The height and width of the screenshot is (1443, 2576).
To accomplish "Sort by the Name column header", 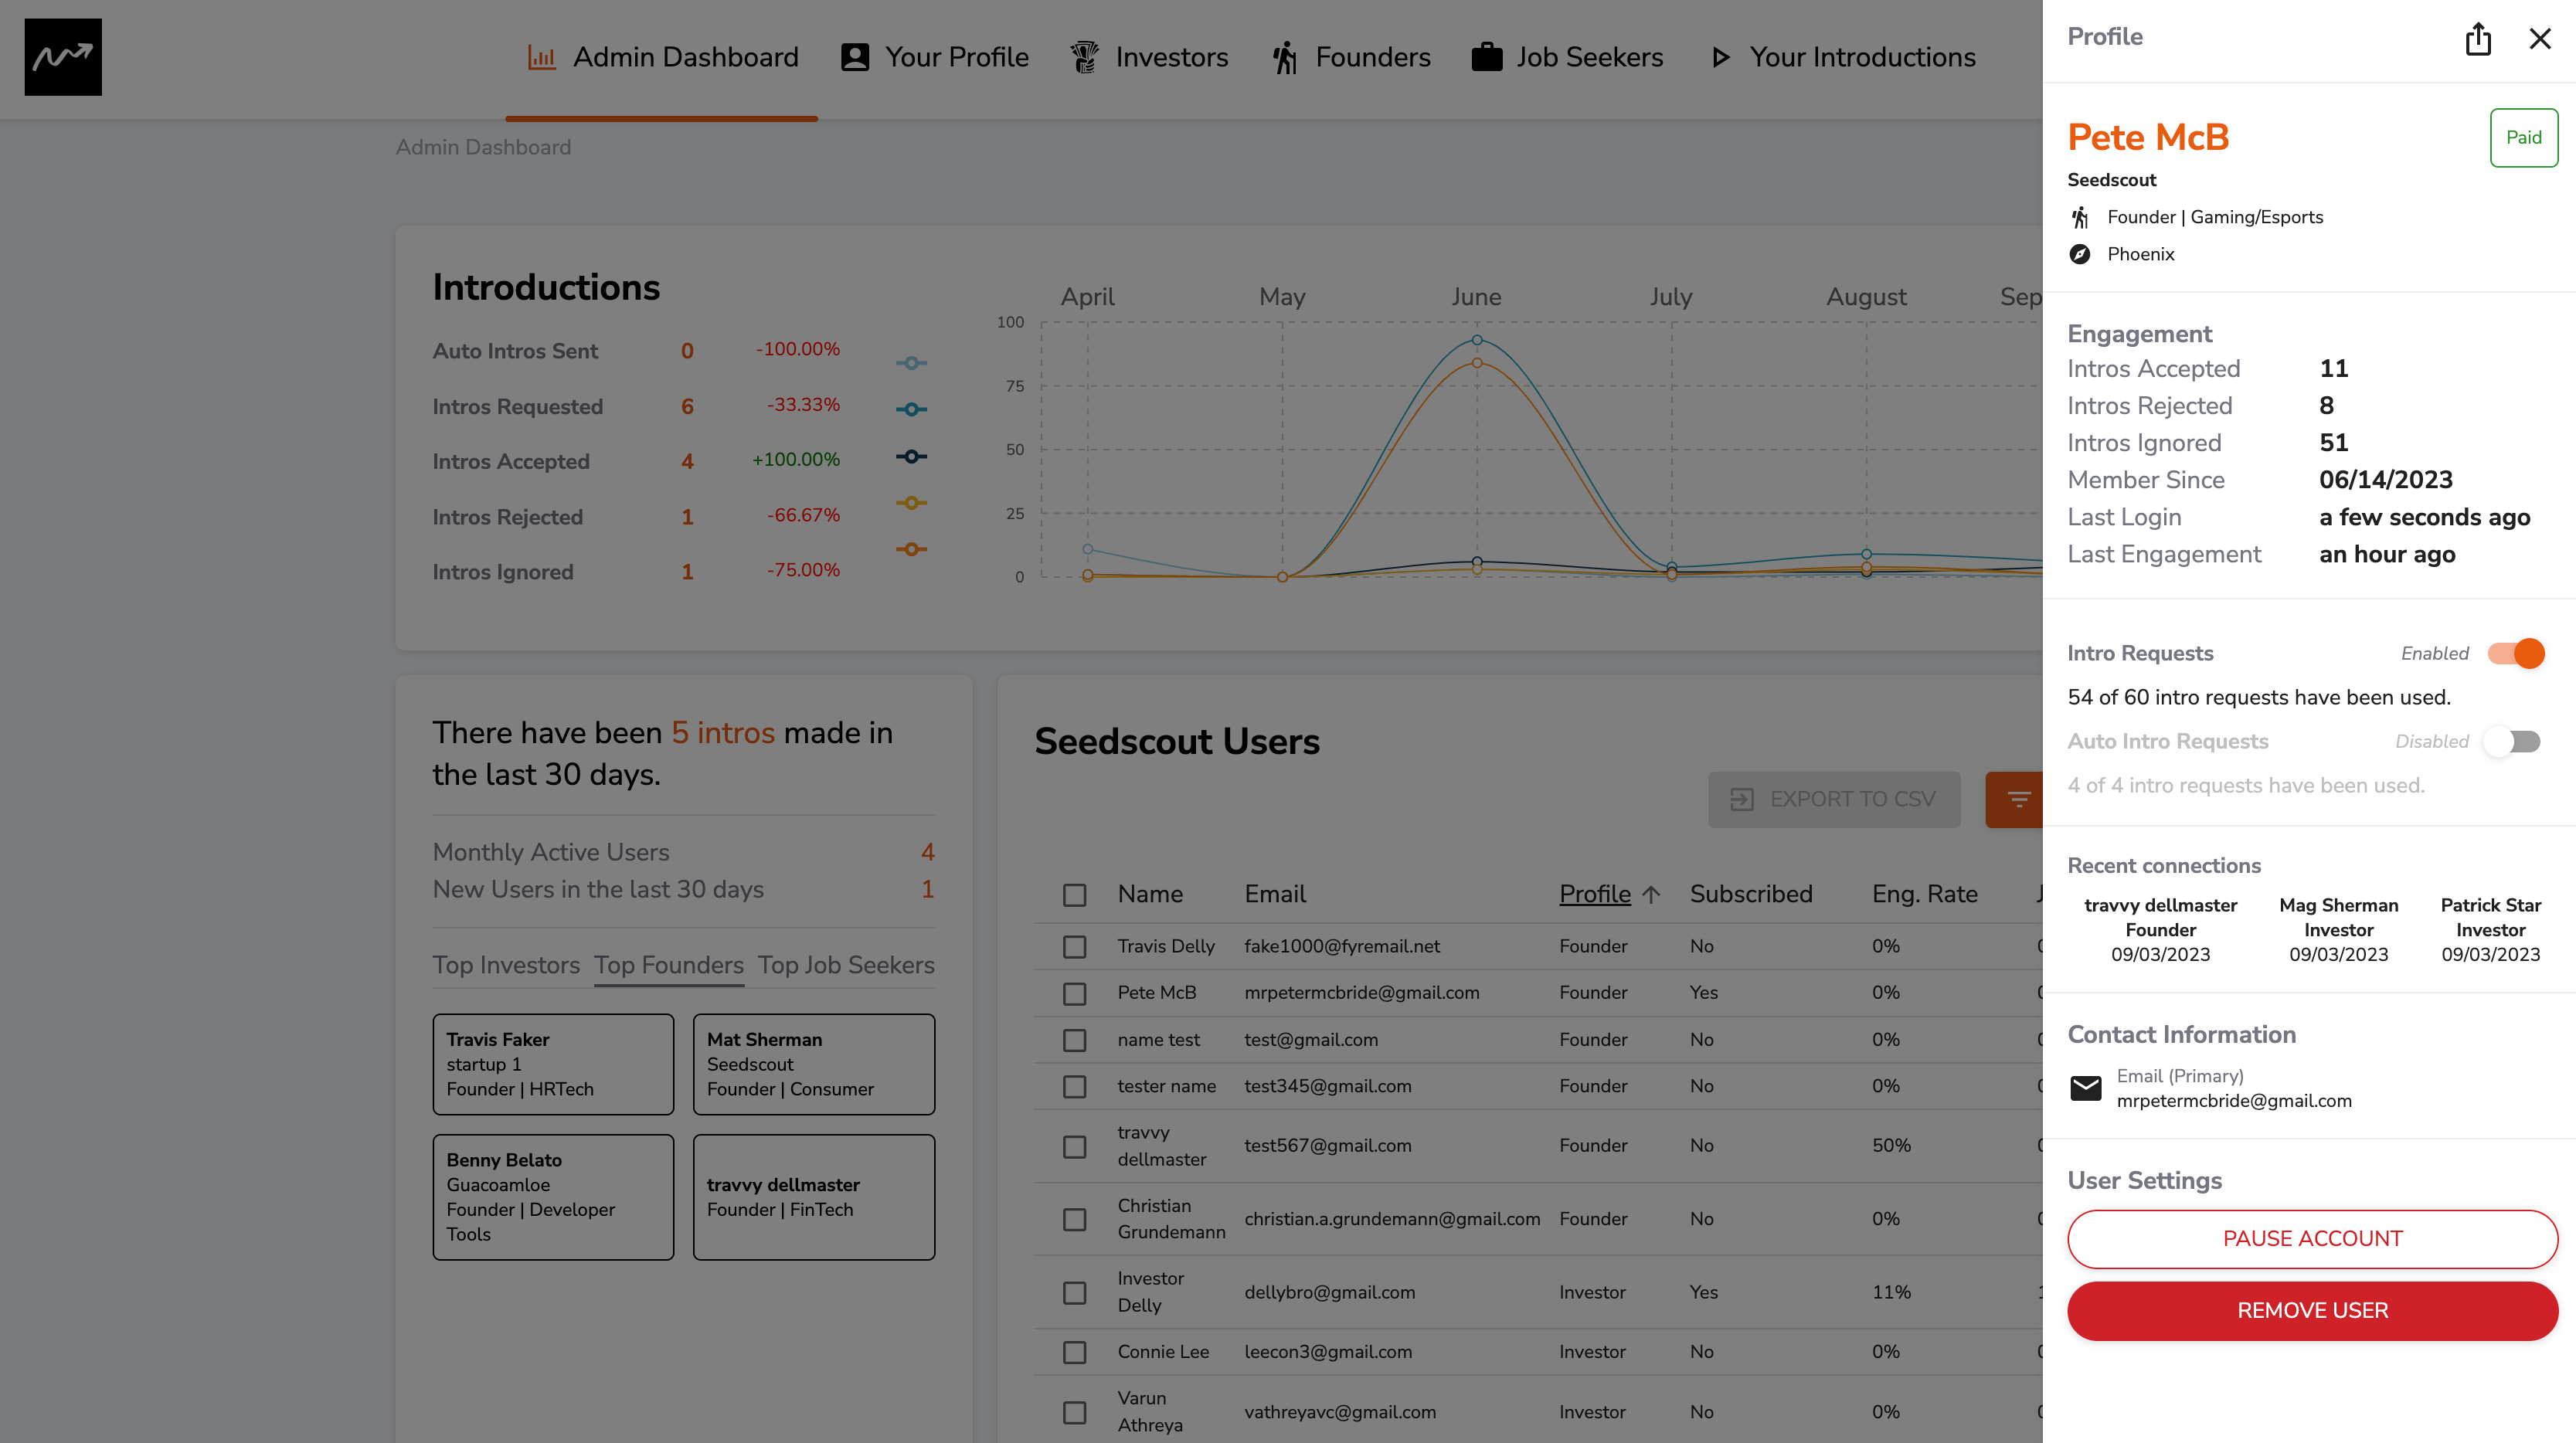I will (1150, 894).
